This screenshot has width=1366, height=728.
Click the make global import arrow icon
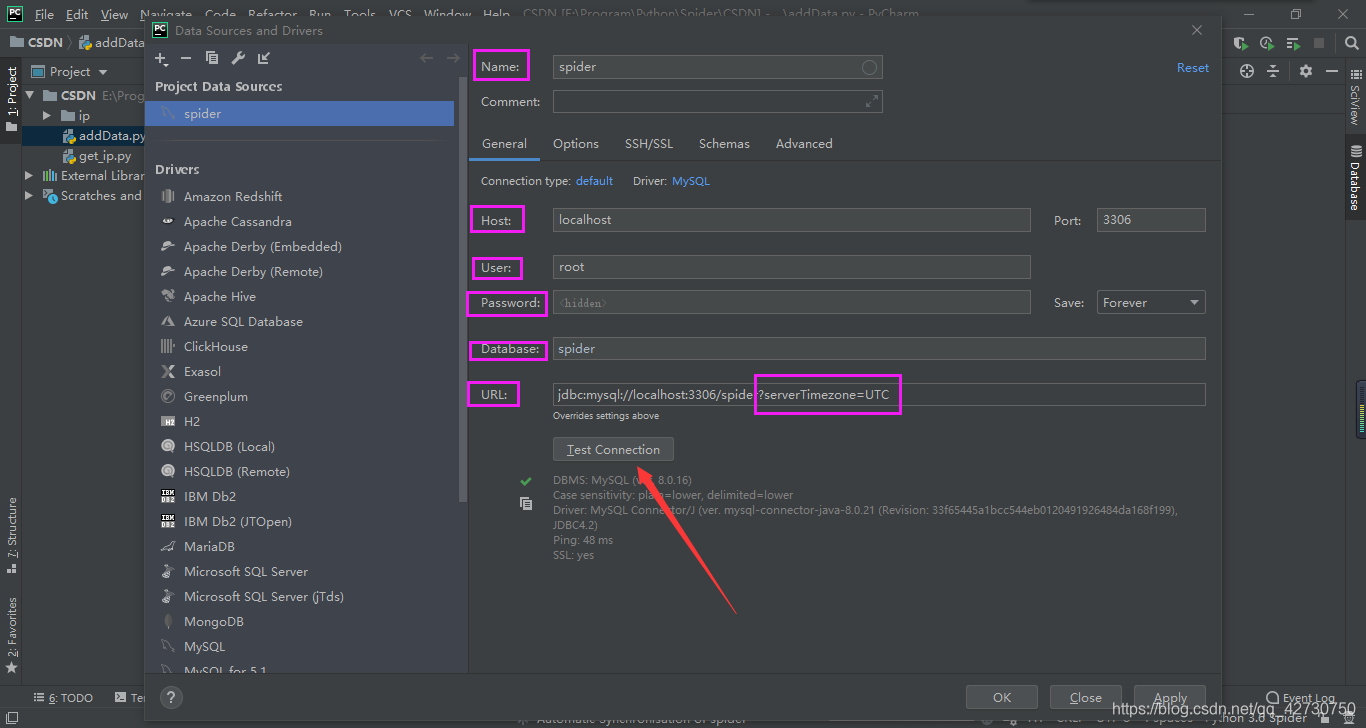point(264,59)
